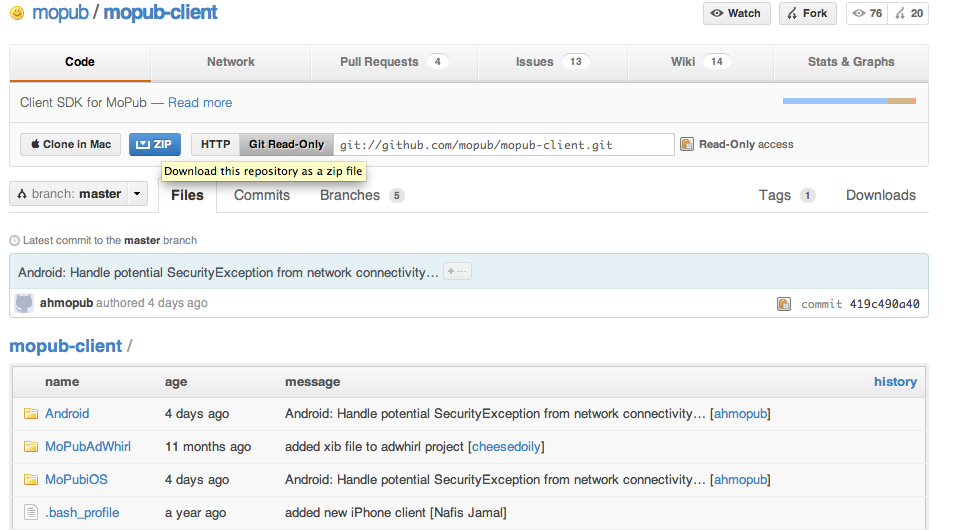Open the Commits subtab
Screen dimensions: 953x530
point(262,195)
